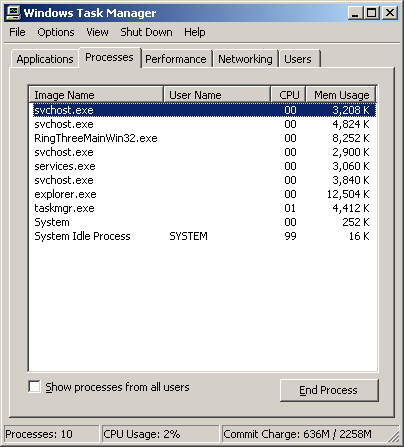Image resolution: width=404 pixels, height=447 pixels.
Task: Maximize the Task Manager window
Action: (371, 13)
